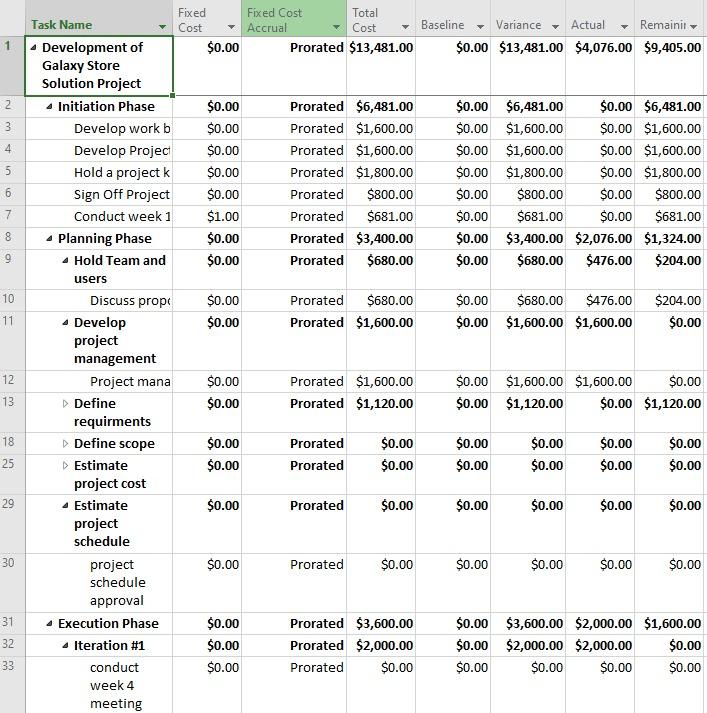This screenshot has width=707, height=713.
Task: Select the Develop work b task name cell
Action: click(99, 129)
